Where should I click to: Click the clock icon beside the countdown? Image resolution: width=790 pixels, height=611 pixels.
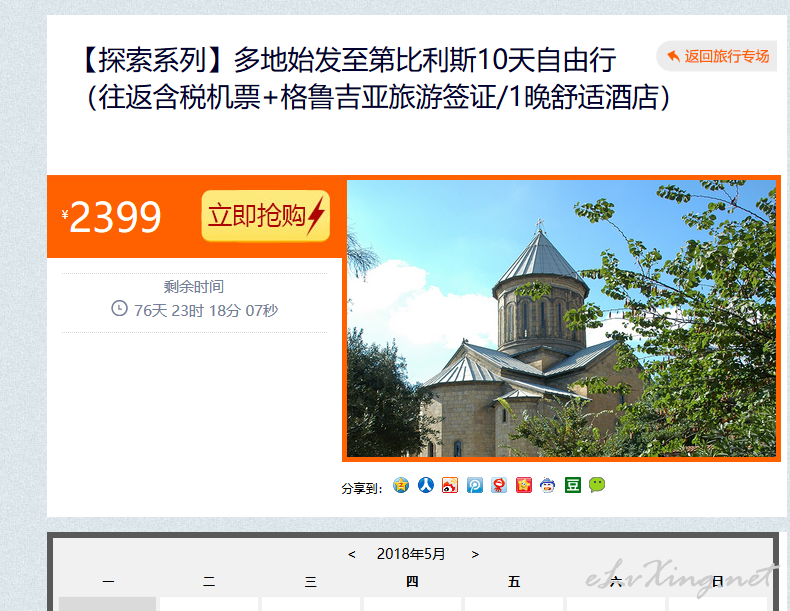pyautogui.click(x=119, y=308)
